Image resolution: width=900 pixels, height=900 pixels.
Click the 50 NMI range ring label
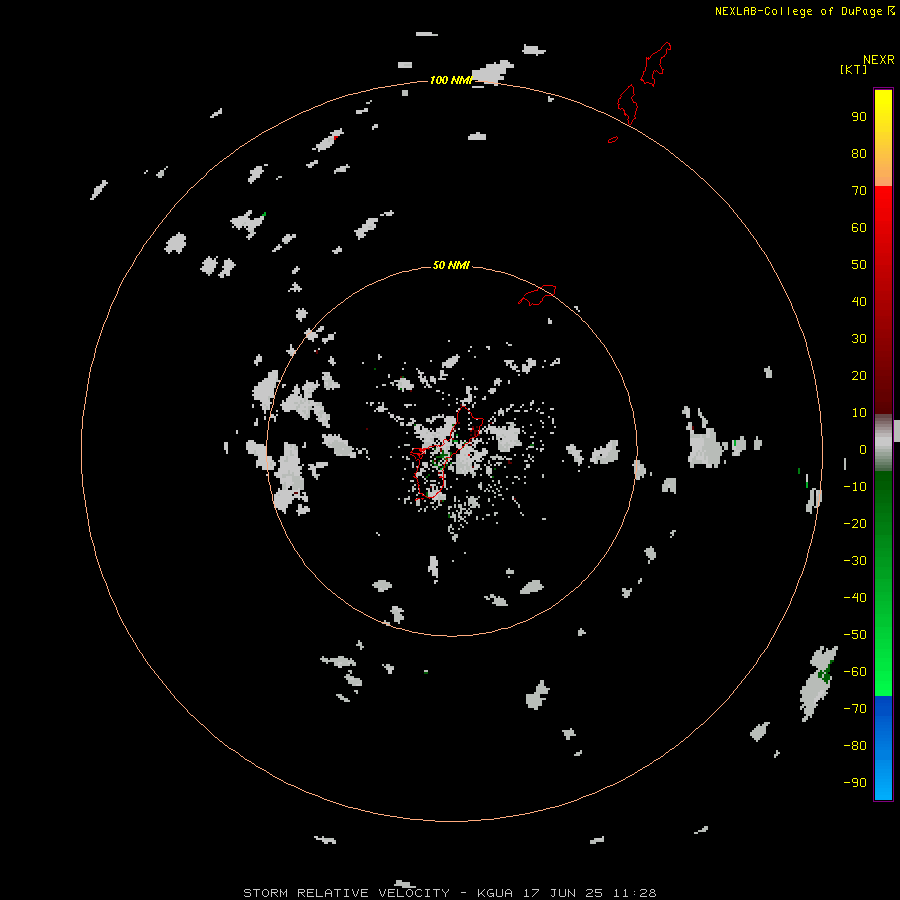[451, 265]
